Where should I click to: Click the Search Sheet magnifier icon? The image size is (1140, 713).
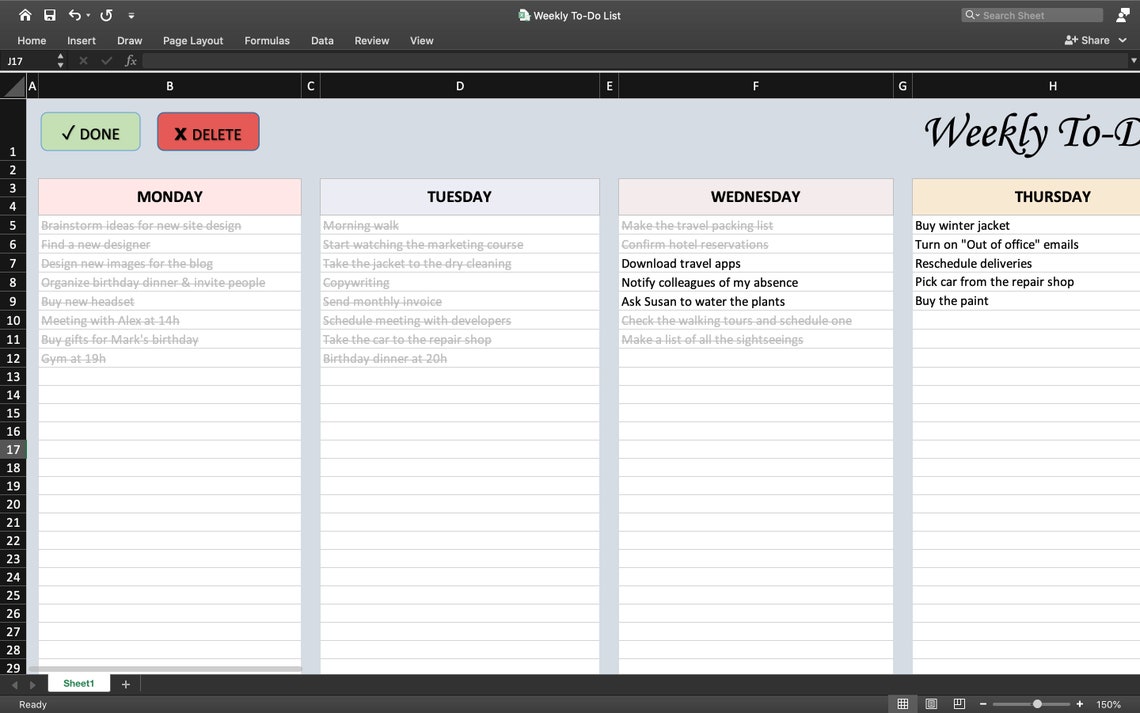(969, 14)
